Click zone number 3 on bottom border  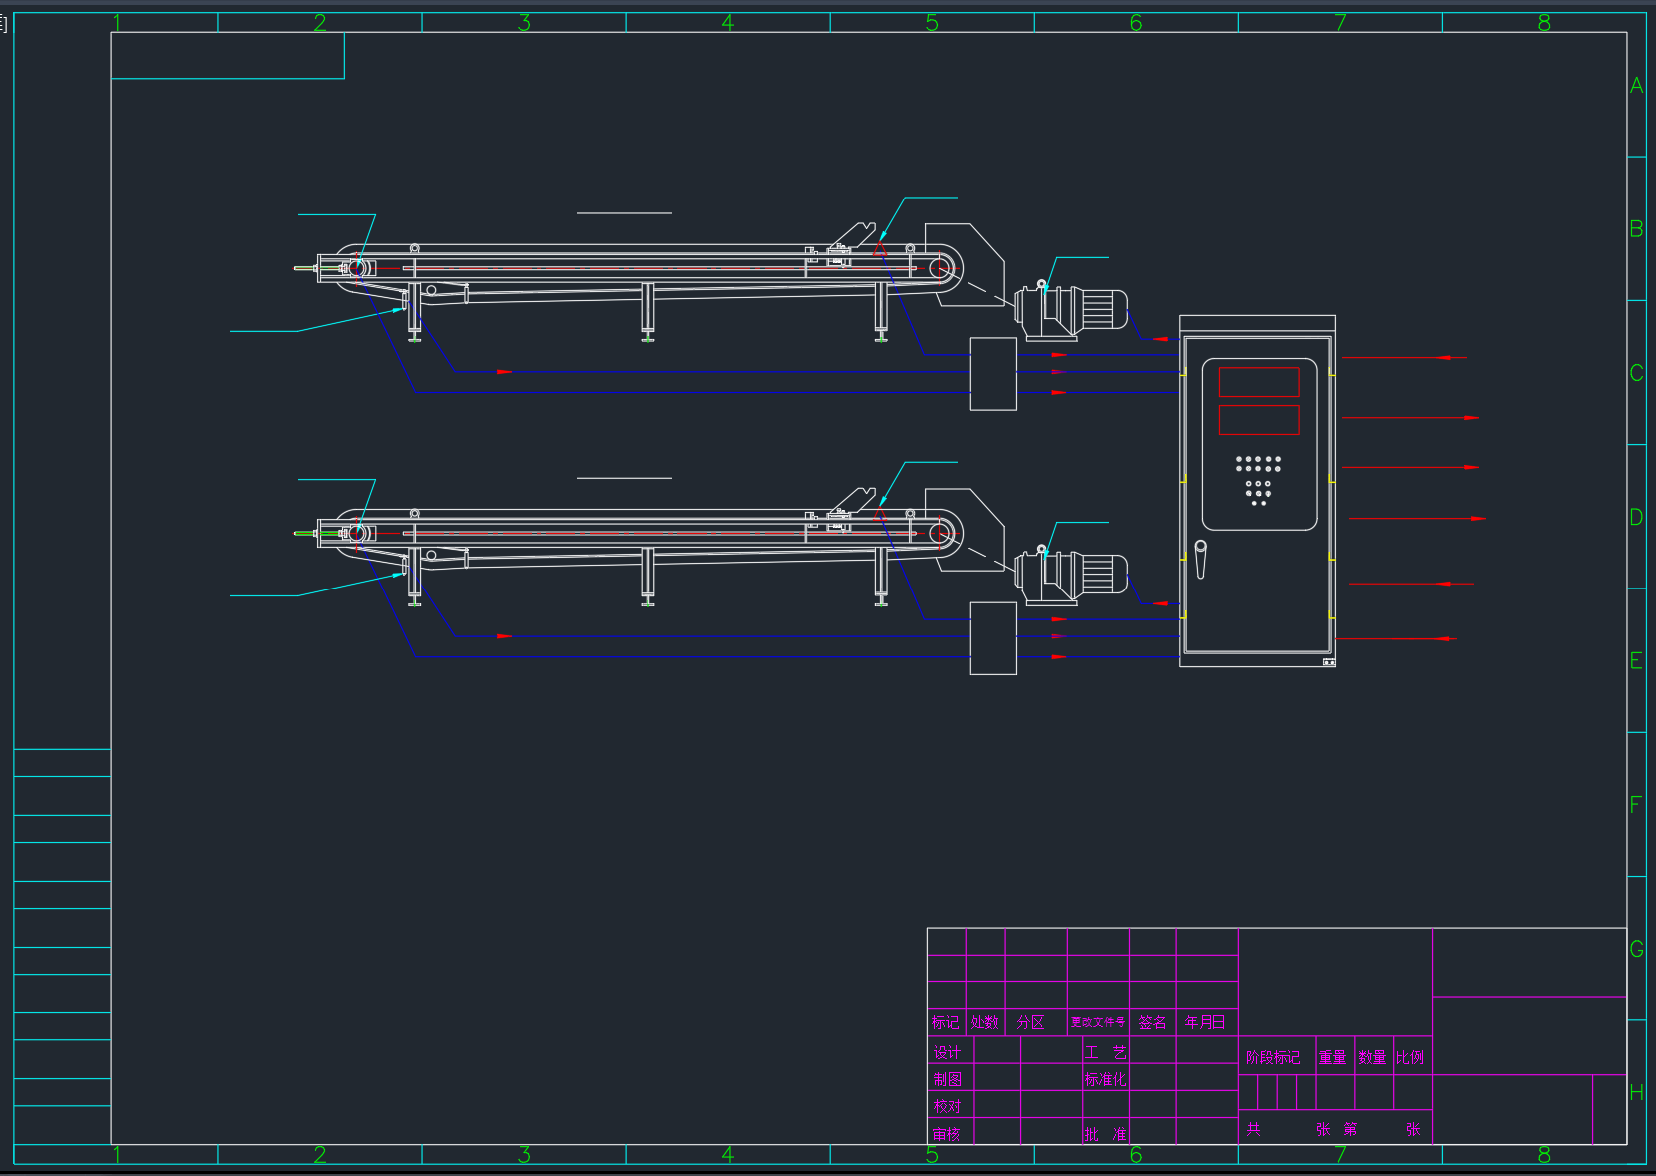tap(524, 1155)
